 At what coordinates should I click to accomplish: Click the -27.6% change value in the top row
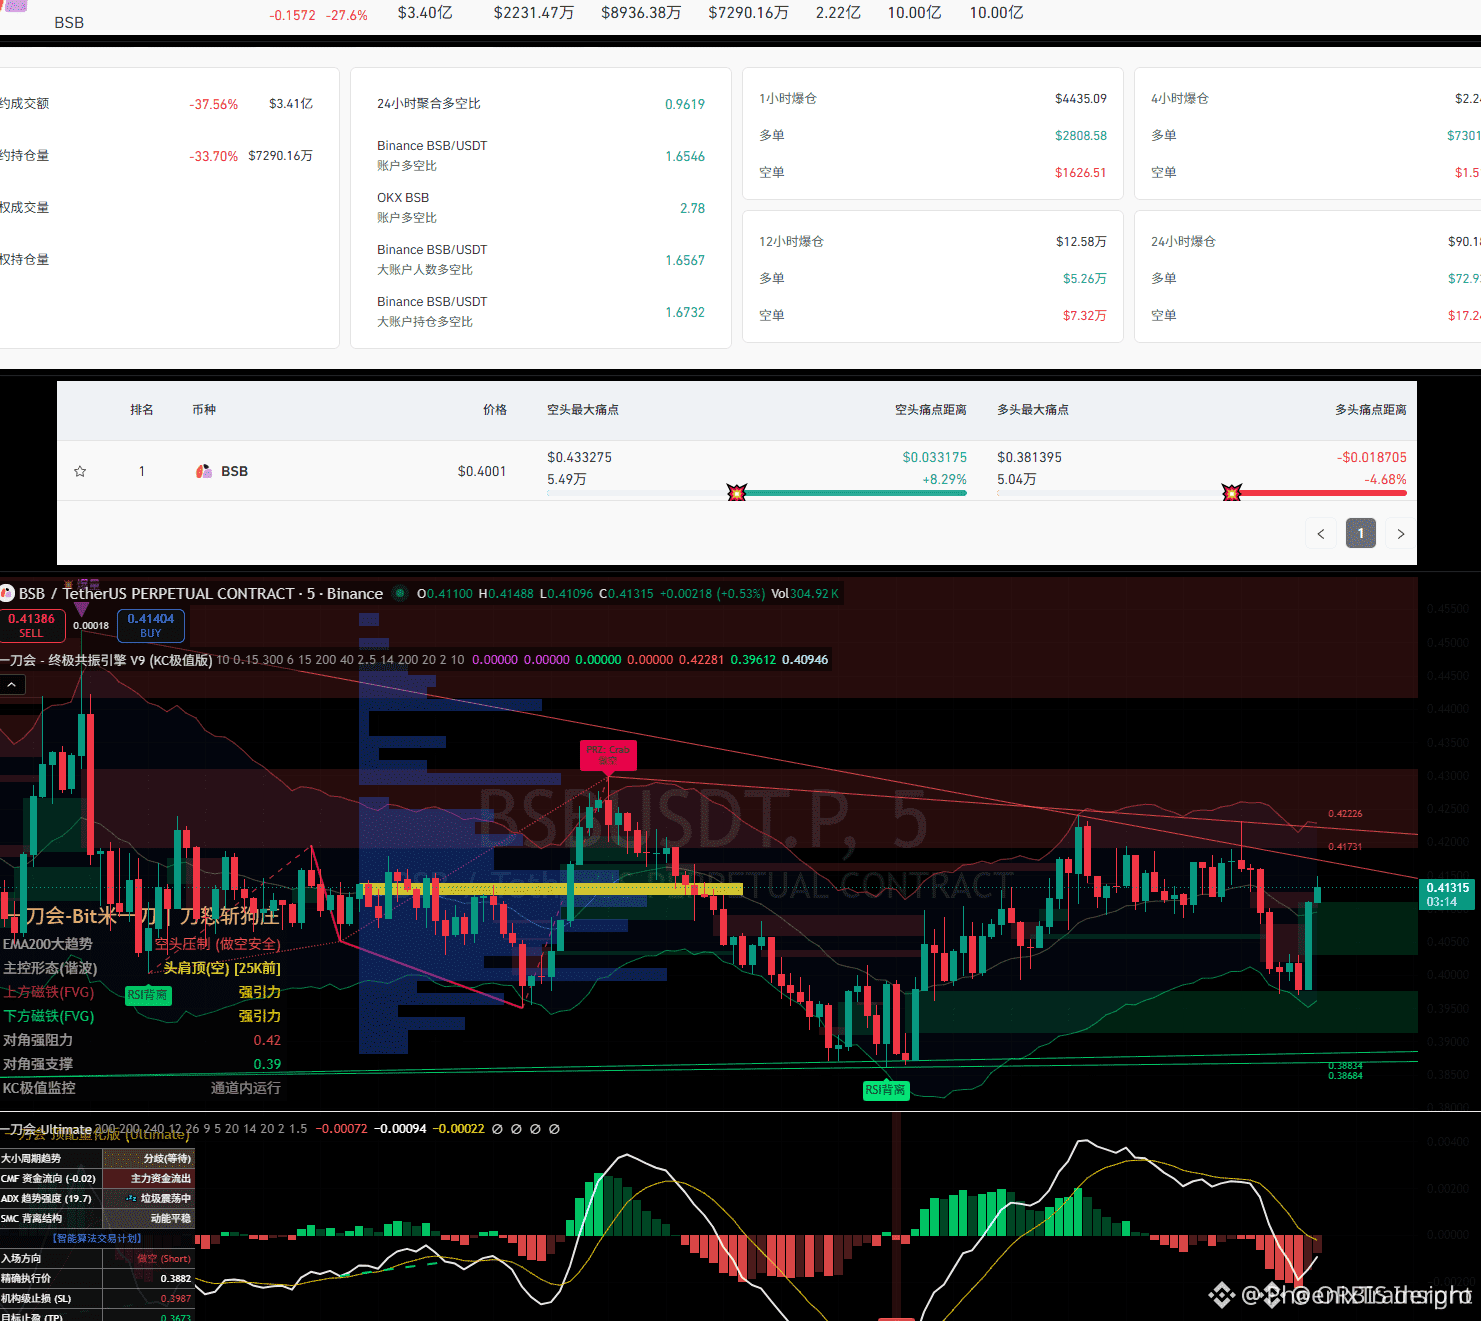(x=347, y=15)
